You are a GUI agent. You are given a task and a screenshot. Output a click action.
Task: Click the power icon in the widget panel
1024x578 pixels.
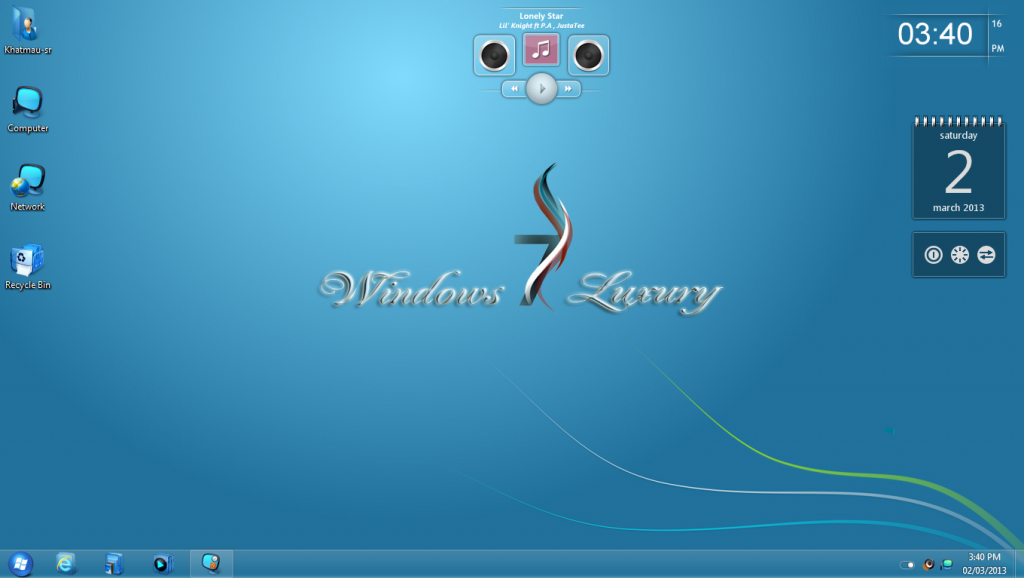click(x=932, y=255)
